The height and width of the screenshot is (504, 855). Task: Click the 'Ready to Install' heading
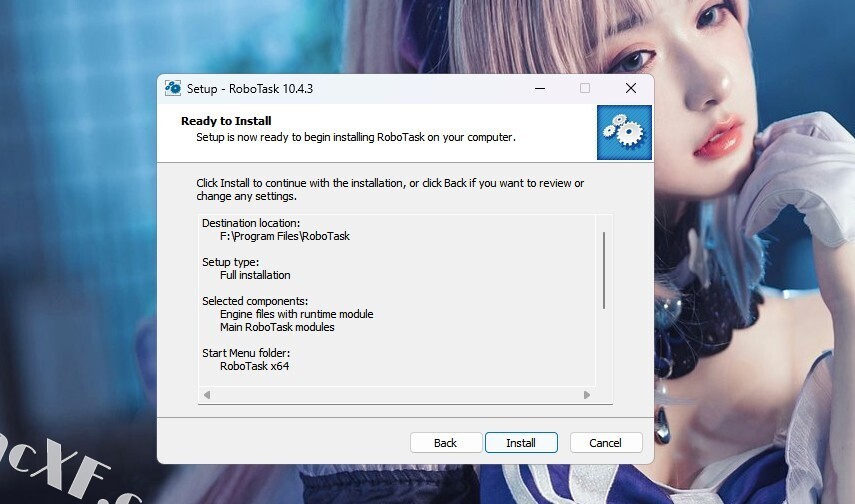226,121
